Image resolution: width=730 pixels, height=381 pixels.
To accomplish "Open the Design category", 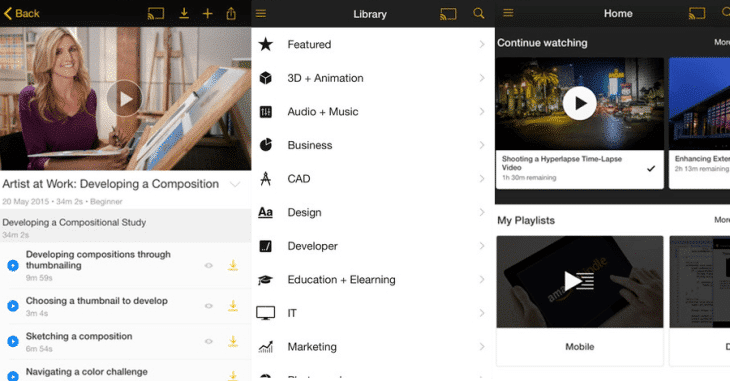I will coord(373,212).
